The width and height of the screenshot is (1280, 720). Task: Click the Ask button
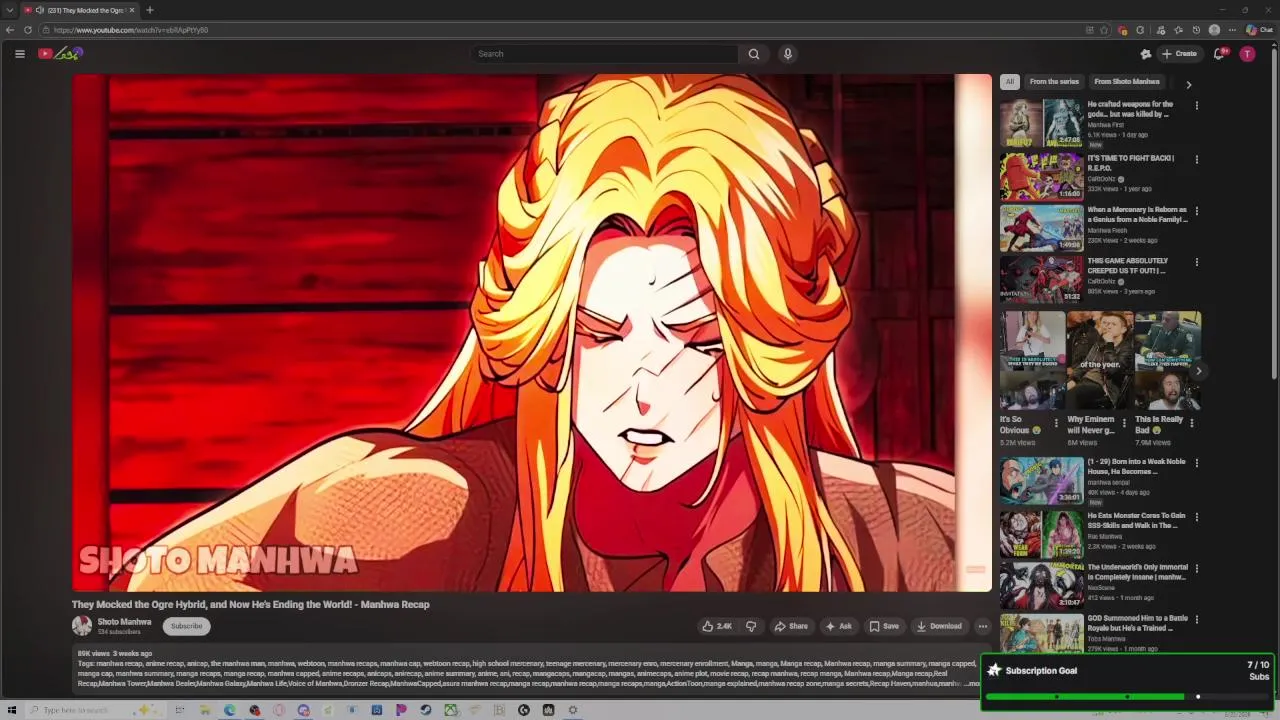coord(838,626)
